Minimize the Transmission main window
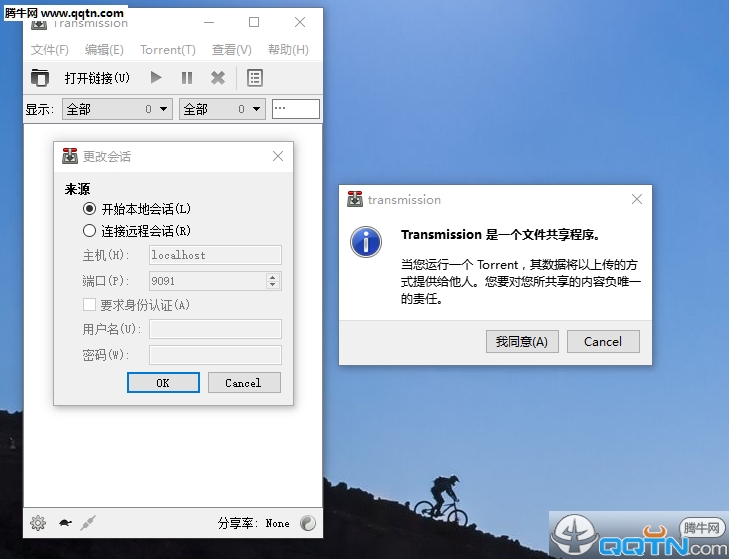 point(209,22)
